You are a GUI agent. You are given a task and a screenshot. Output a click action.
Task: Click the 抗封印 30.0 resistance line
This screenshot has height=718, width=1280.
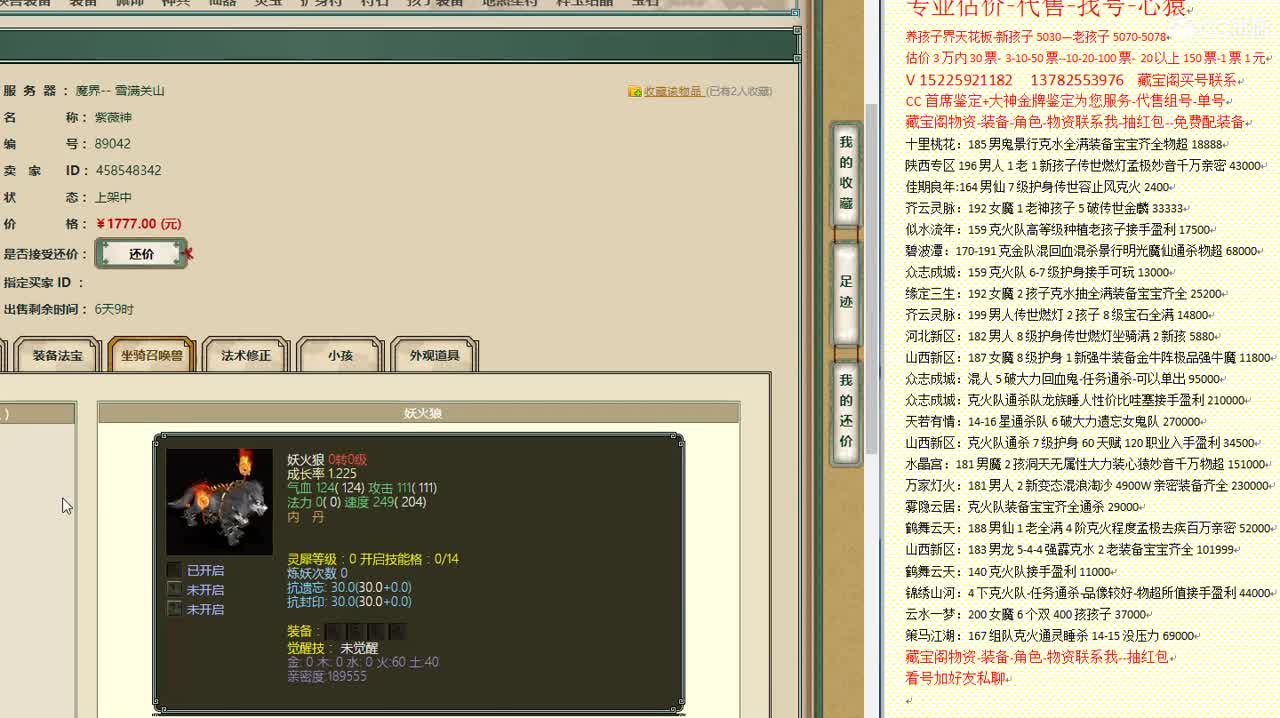(349, 601)
